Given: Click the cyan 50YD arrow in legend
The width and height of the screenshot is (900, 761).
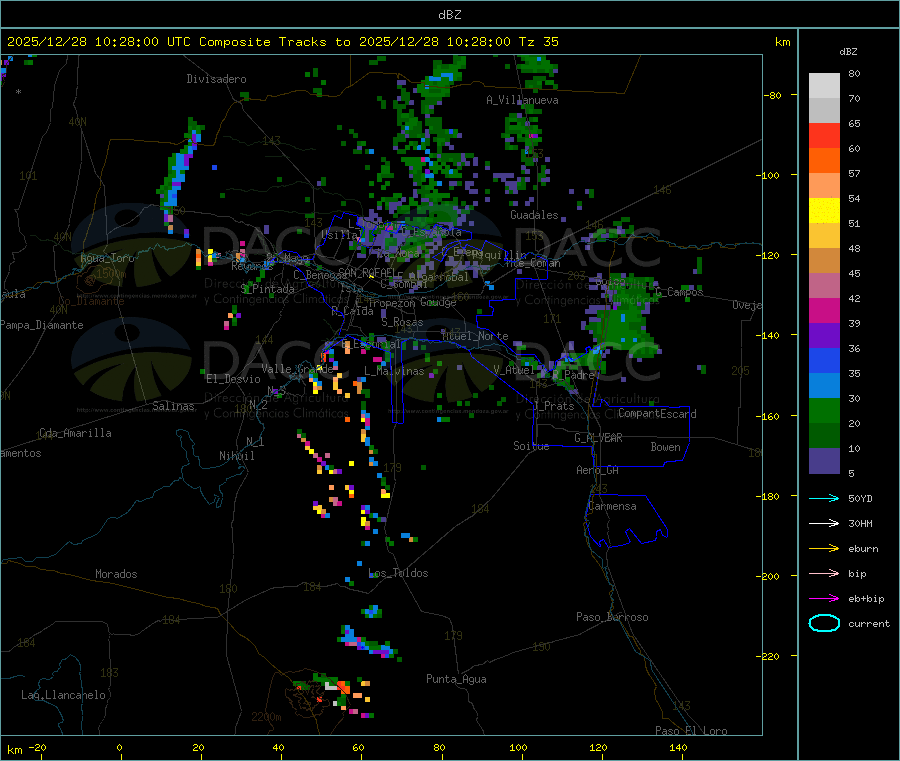Looking at the screenshot, I should coord(824,498).
